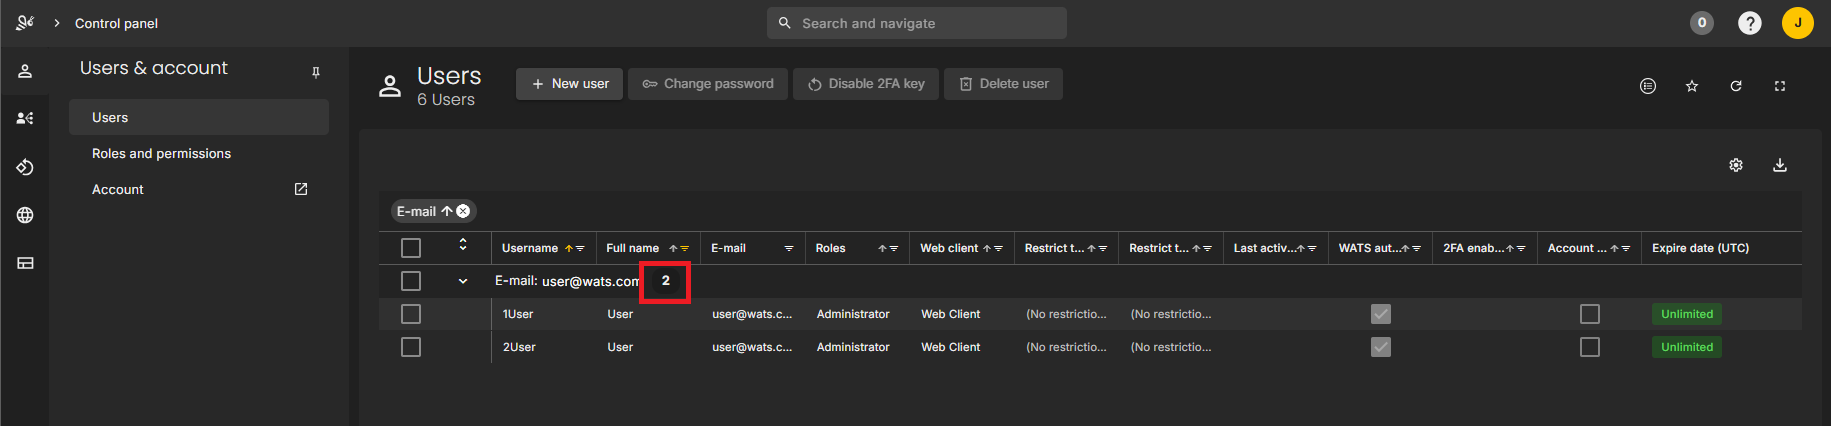Open the list view options icon
The height and width of the screenshot is (426, 1831).
pos(1648,86)
